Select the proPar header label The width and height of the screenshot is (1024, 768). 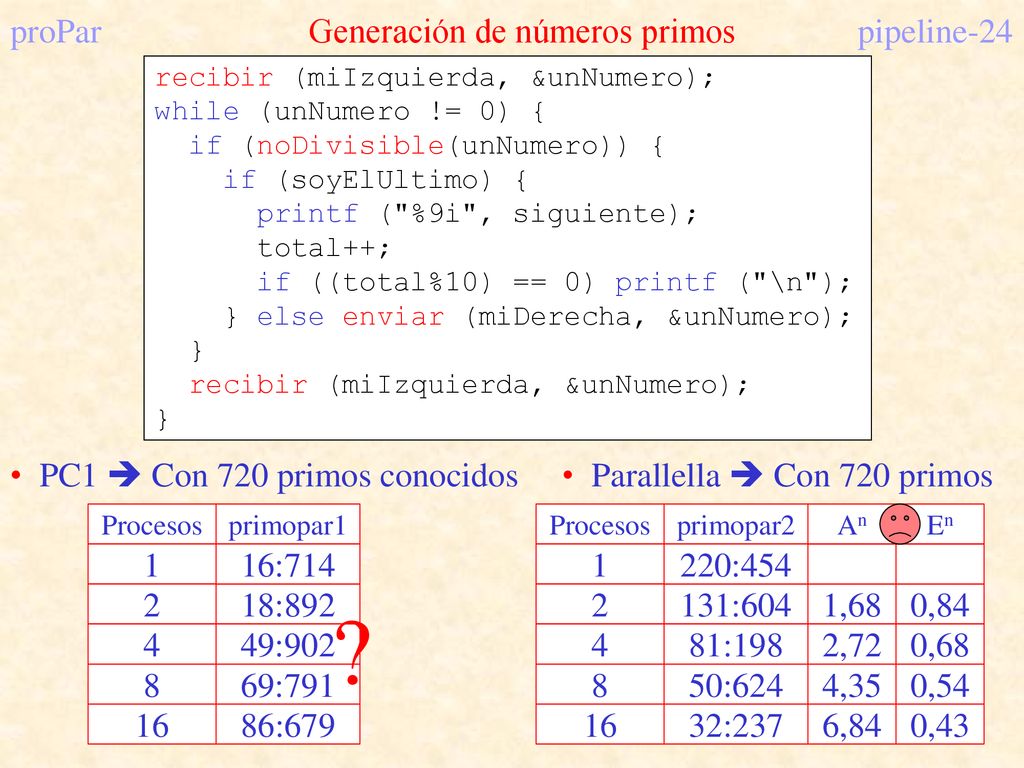pyautogui.click(x=56, y=32)
